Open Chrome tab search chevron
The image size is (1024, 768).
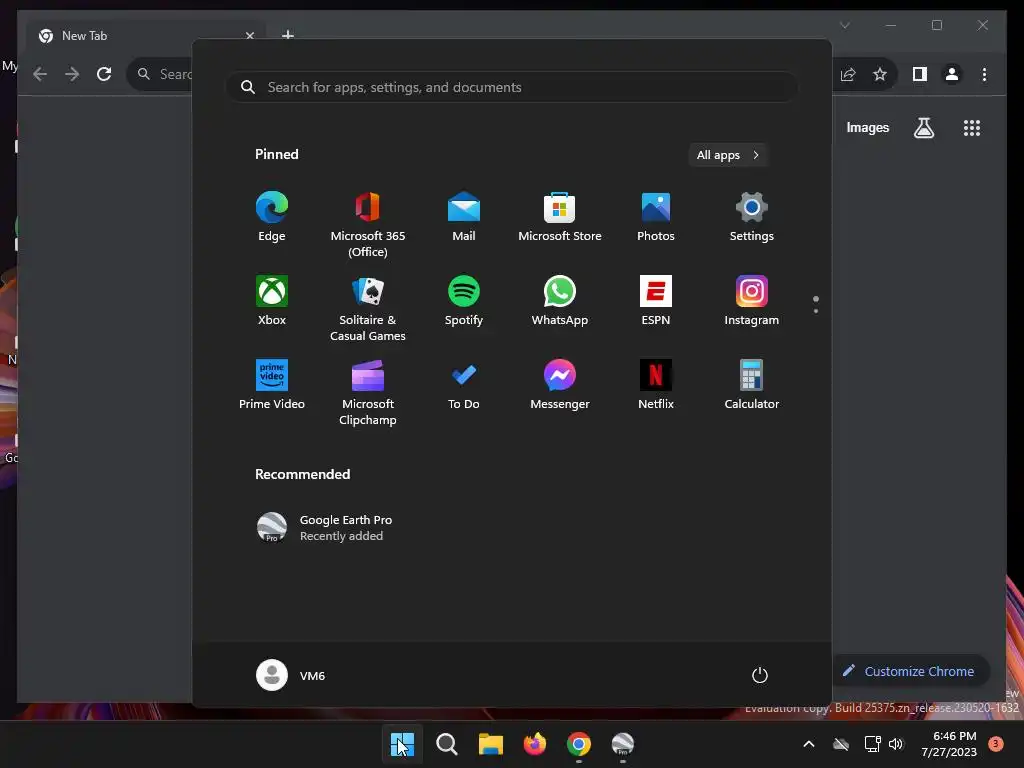pos(844,25)
